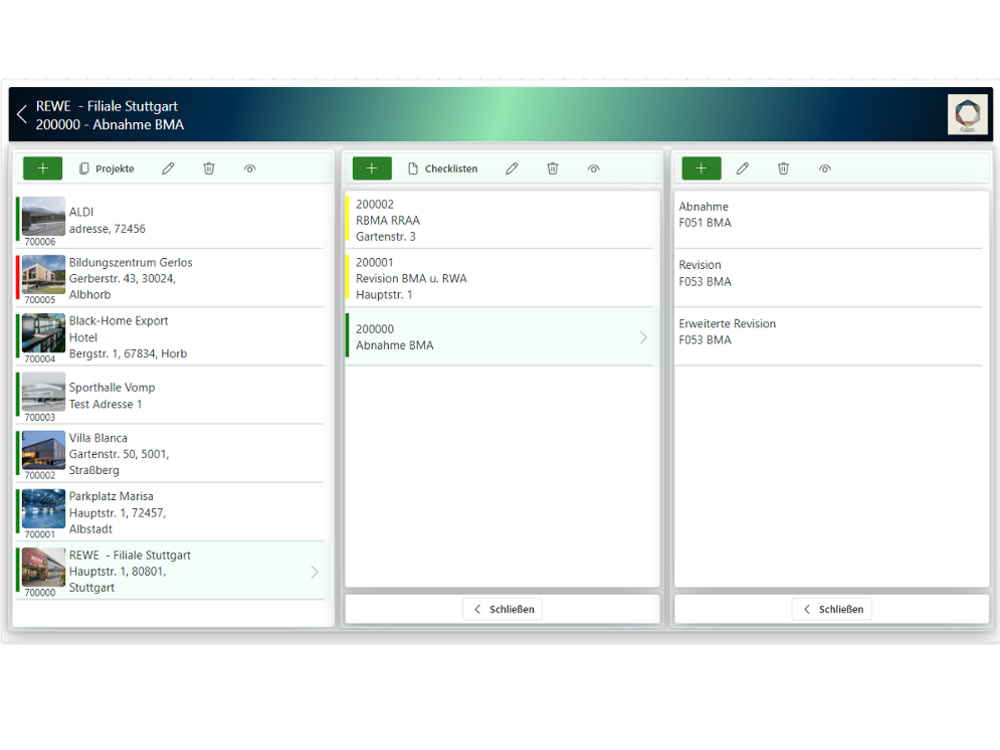Select the Parkplatz Marisa project
The height and width of the screenshot is (750, 1000).
(170, 512)
